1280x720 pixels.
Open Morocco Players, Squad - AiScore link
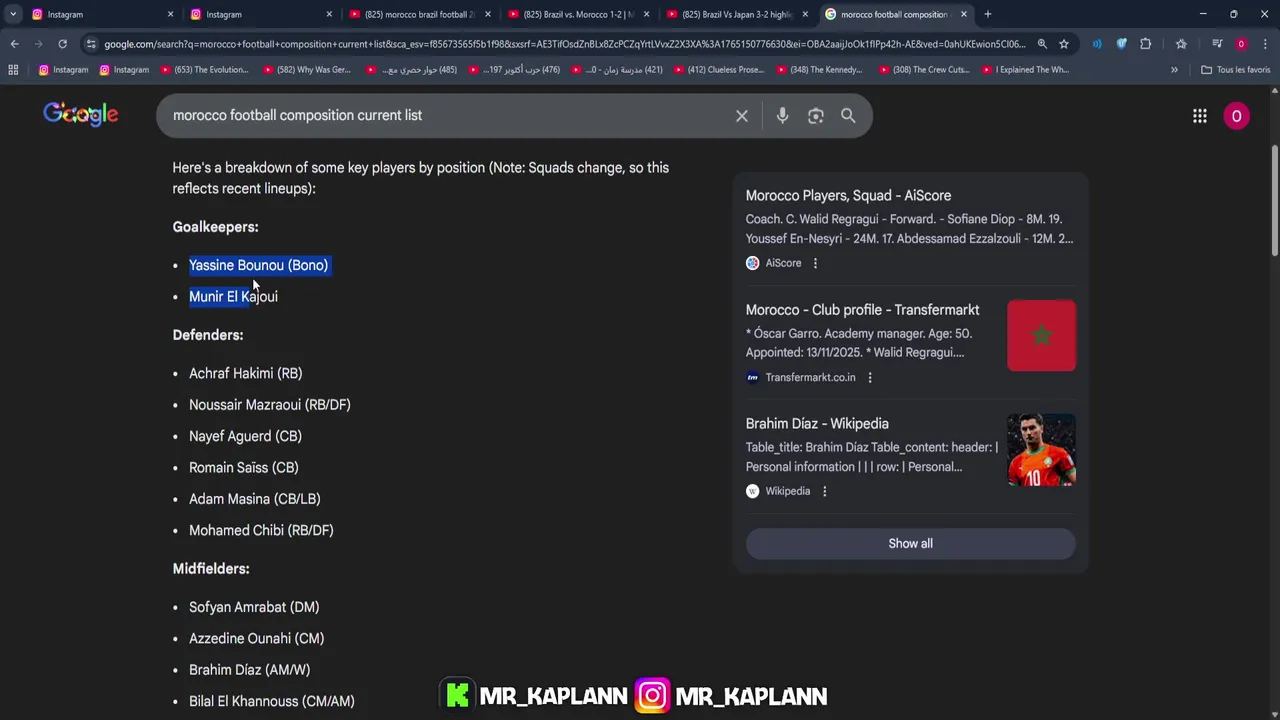pos(848,196)
